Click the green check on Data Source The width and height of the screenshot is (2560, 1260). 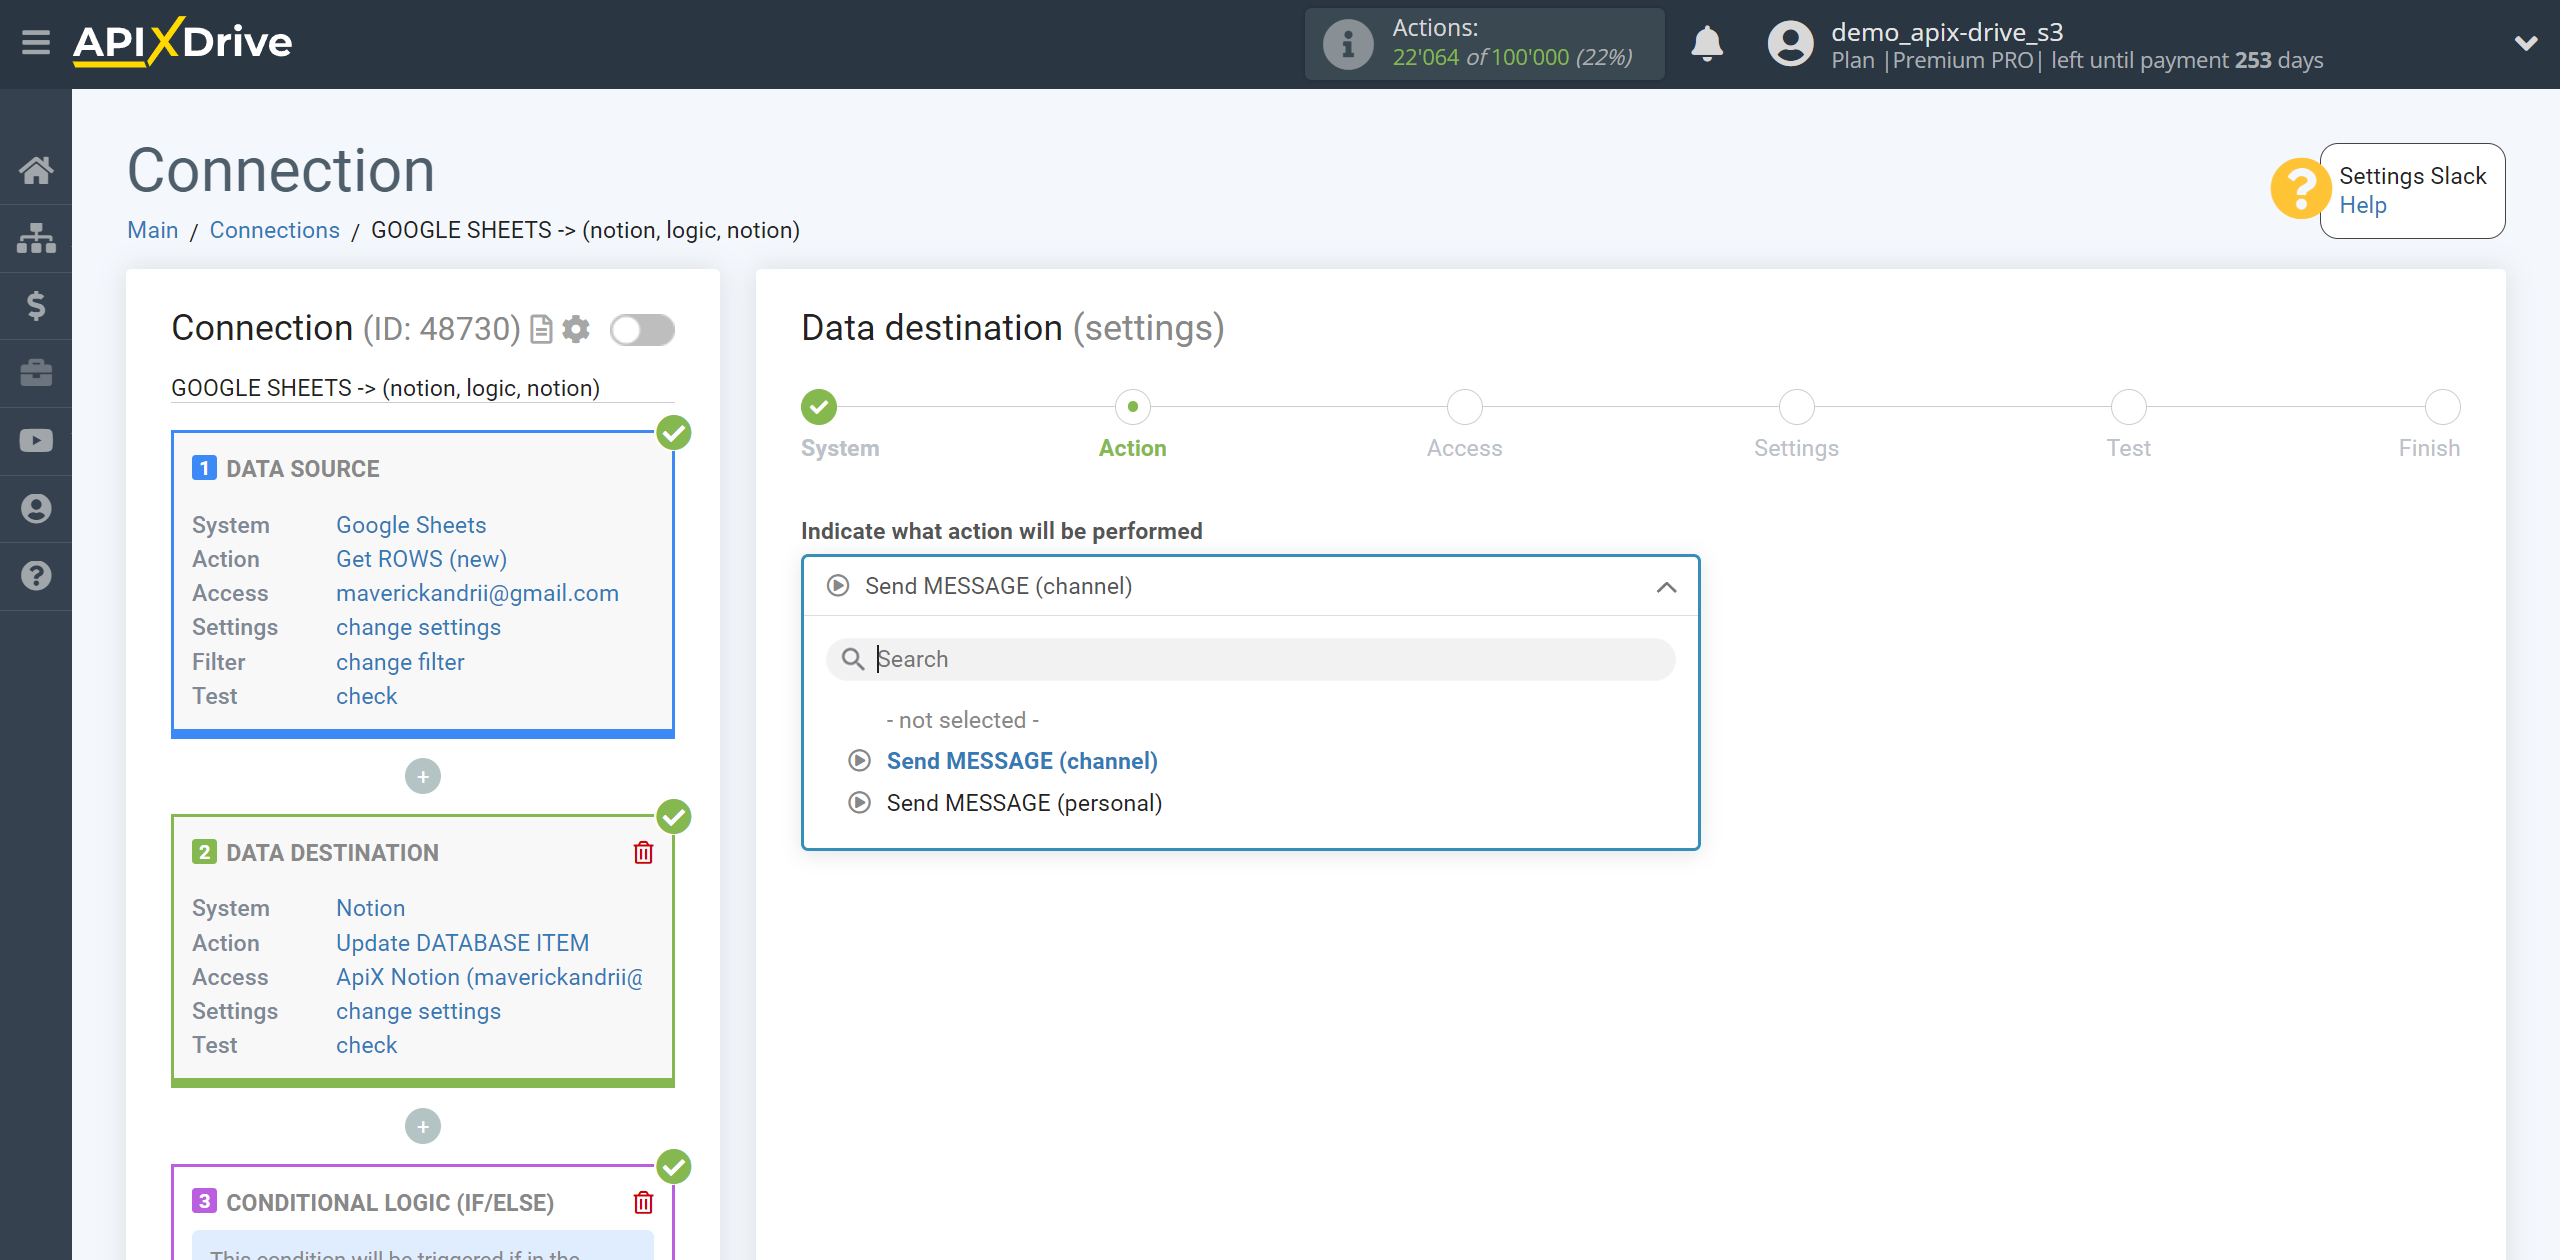click(674, 433)
